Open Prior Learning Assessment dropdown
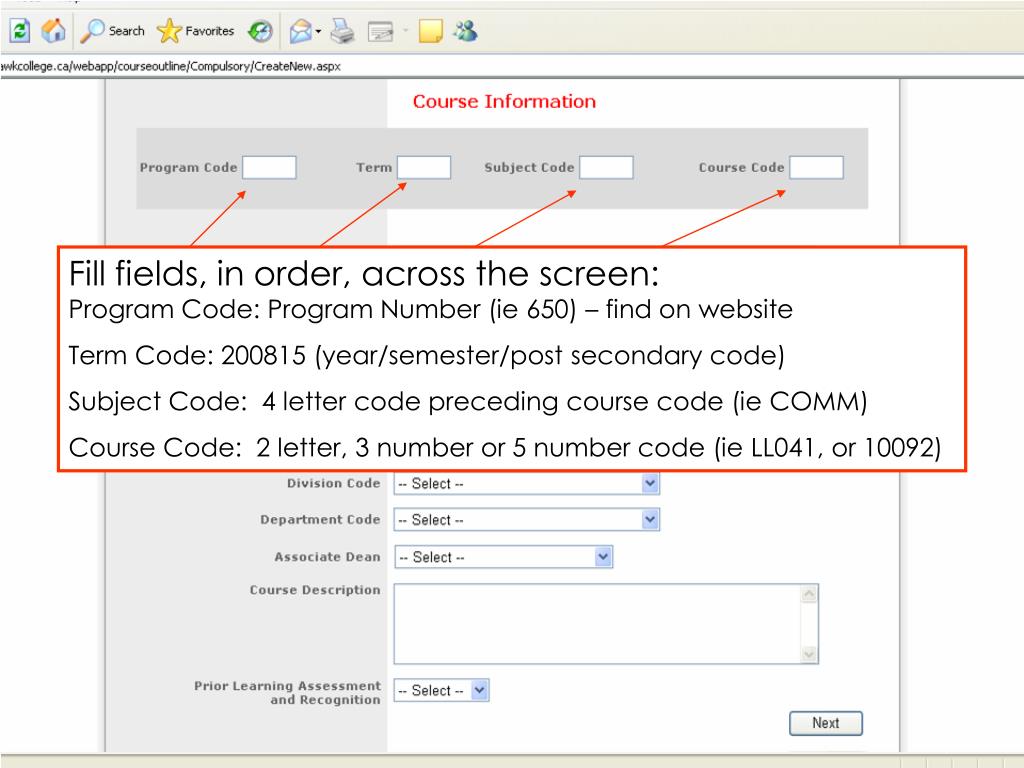This screenshot has width=1024, height=768. (x=441, y=690)
